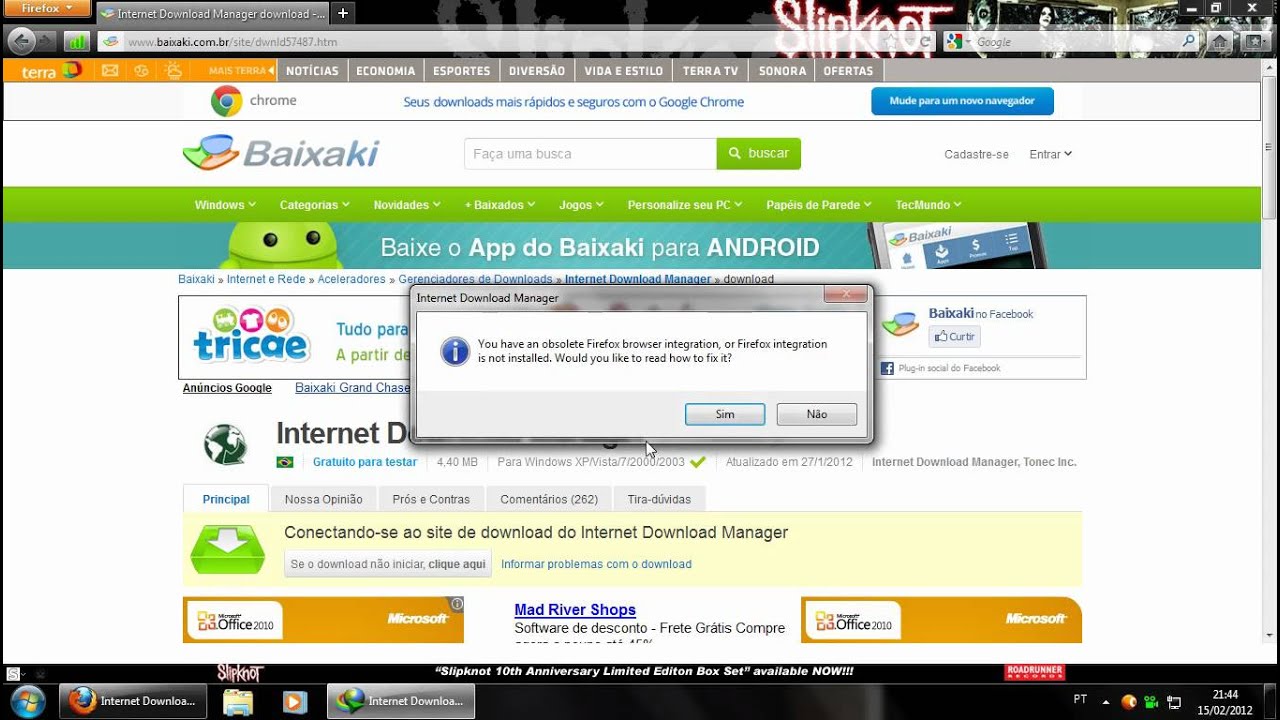Open a new Firefox tab

point(342,13)
